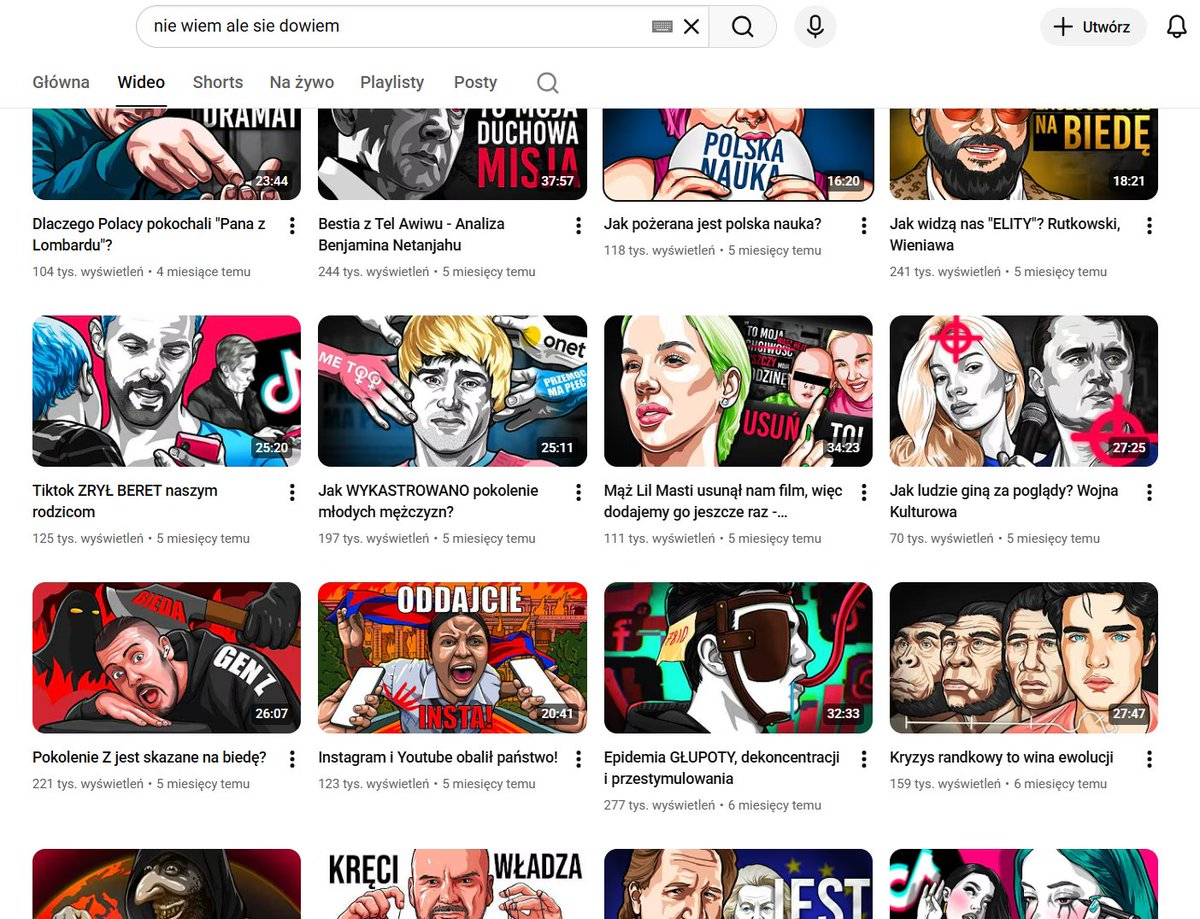The image size is (1200, 919).
Task: Play the masked face thumbnail 32:33
Action: pos(738,658)
